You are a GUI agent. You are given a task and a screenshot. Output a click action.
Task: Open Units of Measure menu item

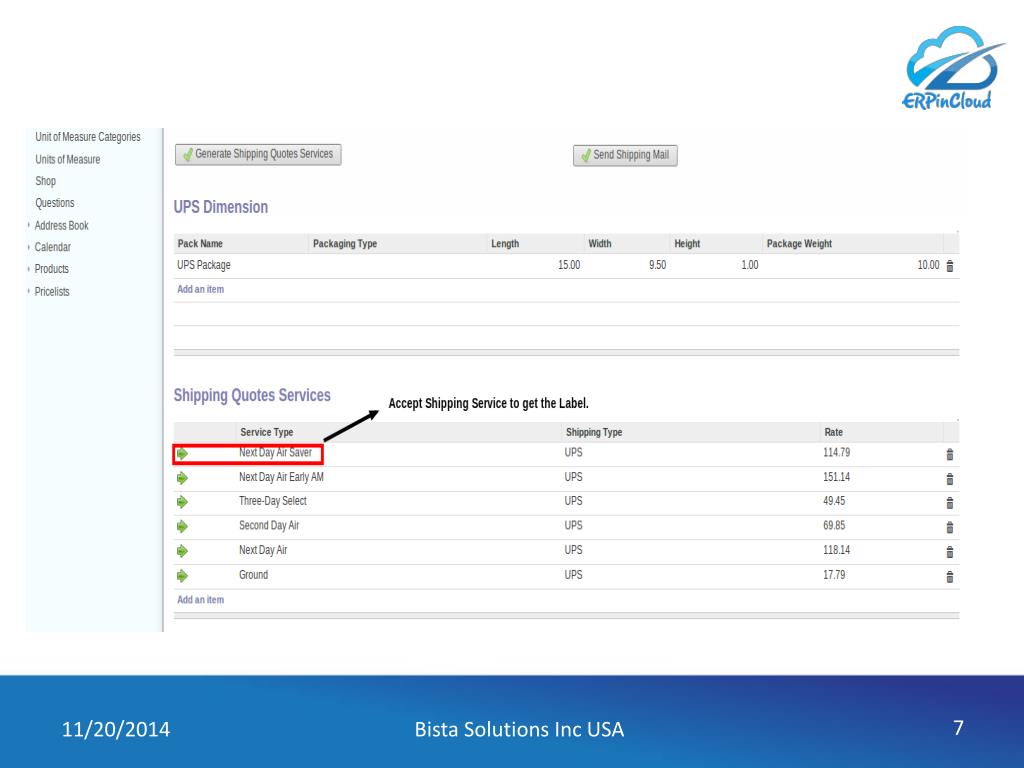[x=68, y=159]
